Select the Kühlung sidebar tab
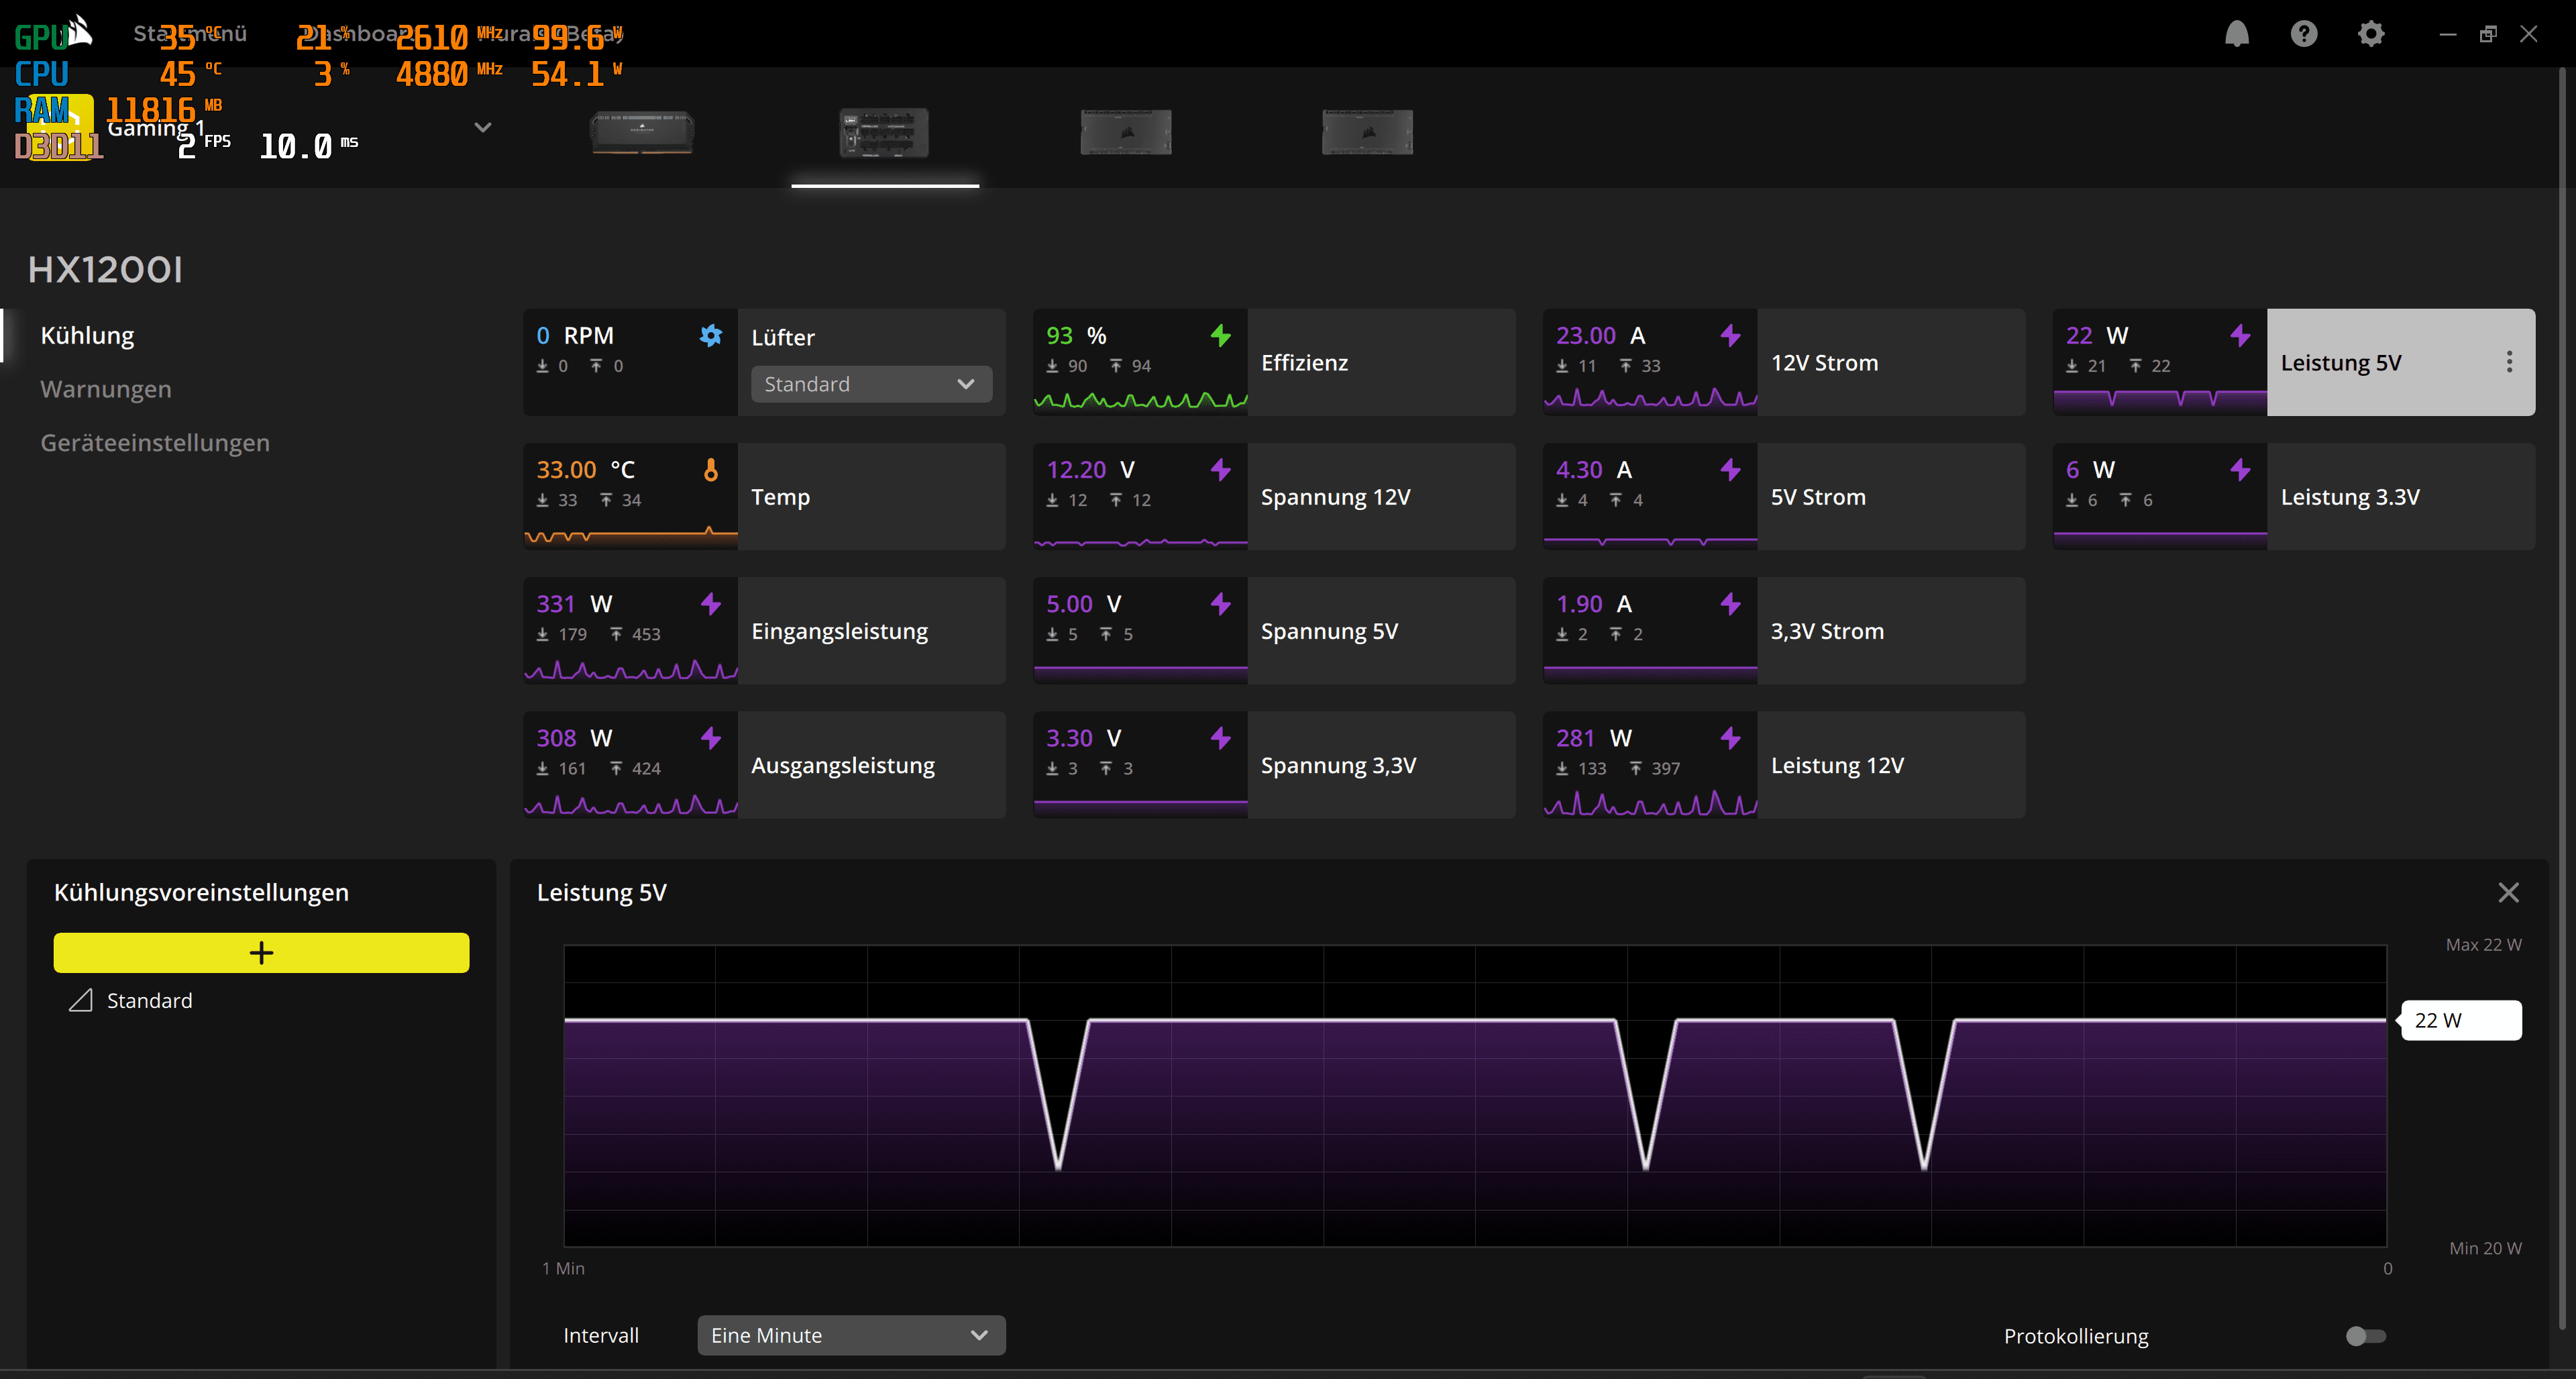2576x1379 pixels. tap(87, 335)
